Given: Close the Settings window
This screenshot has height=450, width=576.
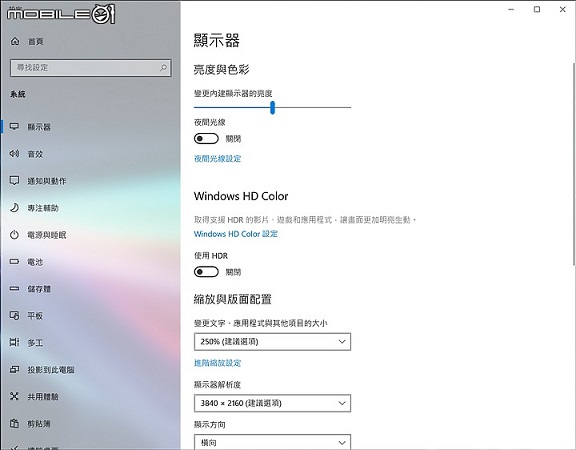Looking at the screenshot, I should pyautogui.click(x=562, y=10).
